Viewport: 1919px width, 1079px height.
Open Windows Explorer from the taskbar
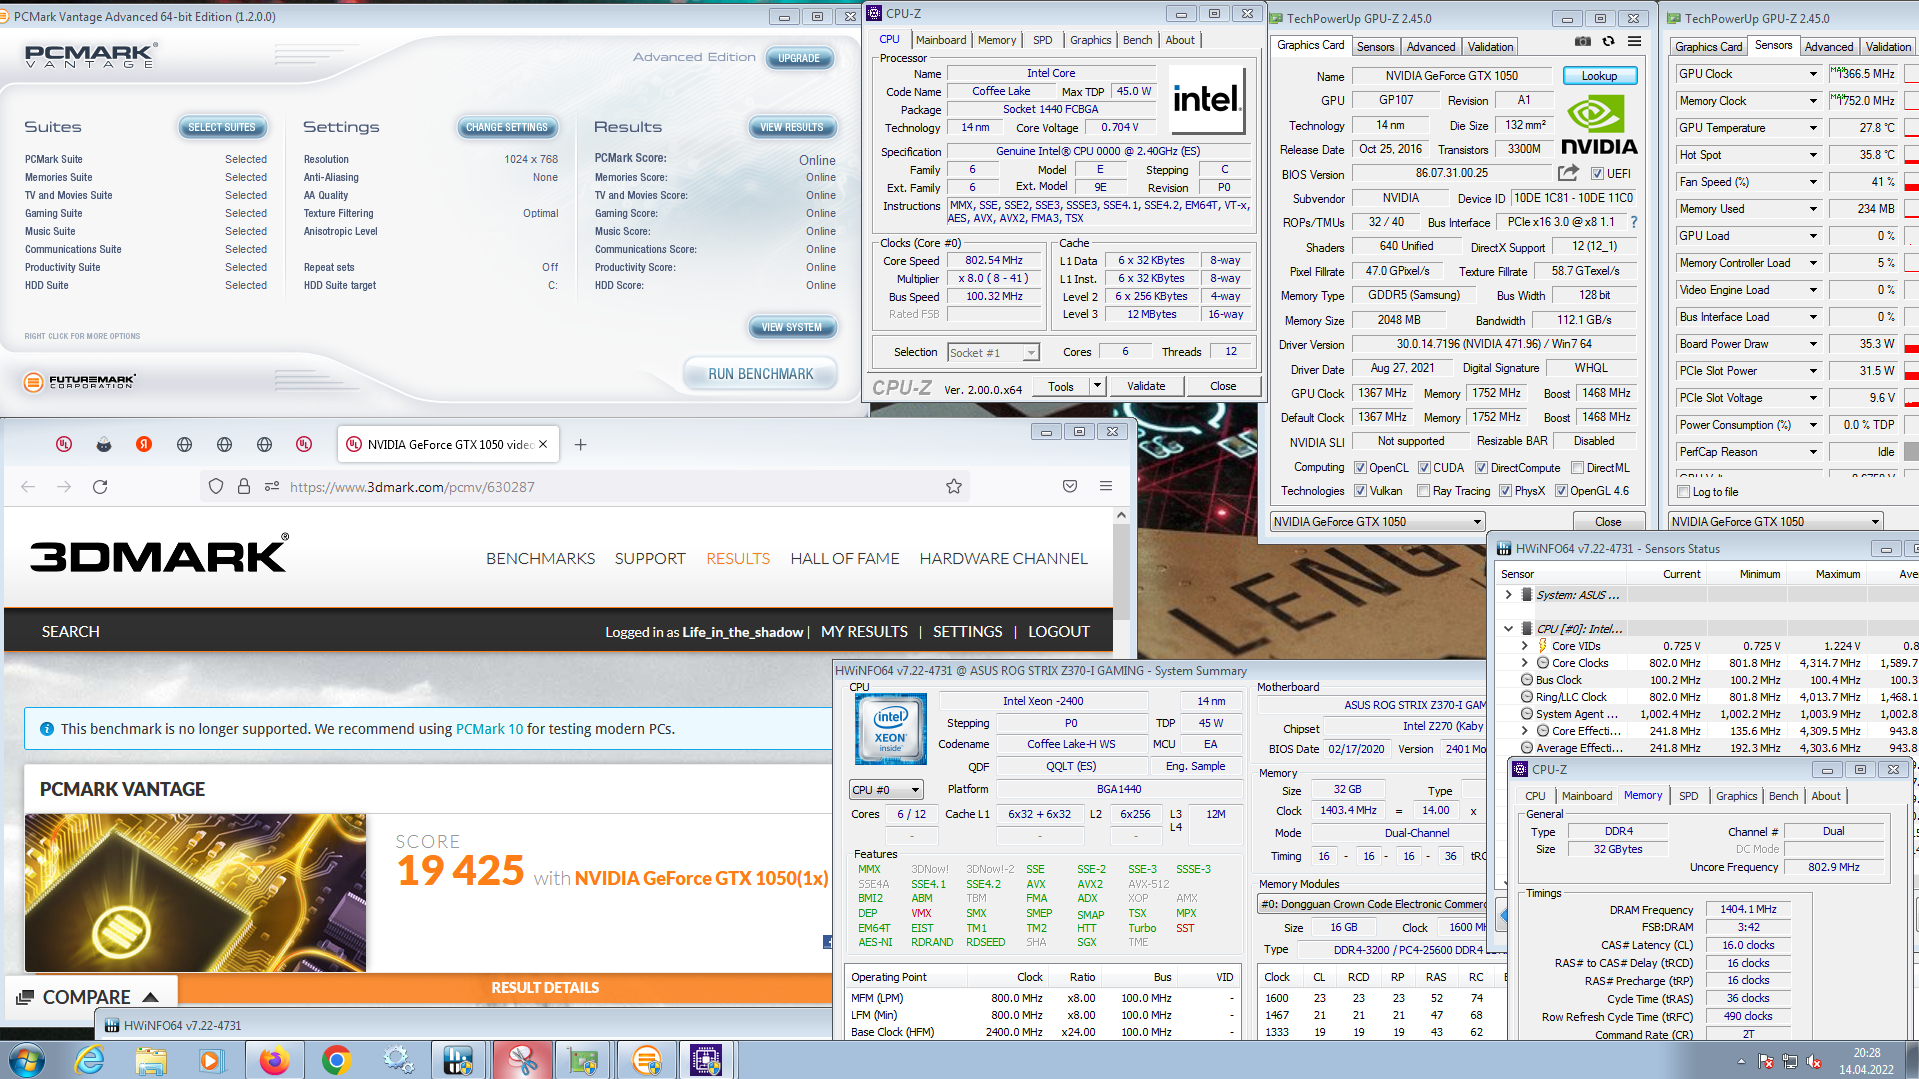(x=151, y=1060)
